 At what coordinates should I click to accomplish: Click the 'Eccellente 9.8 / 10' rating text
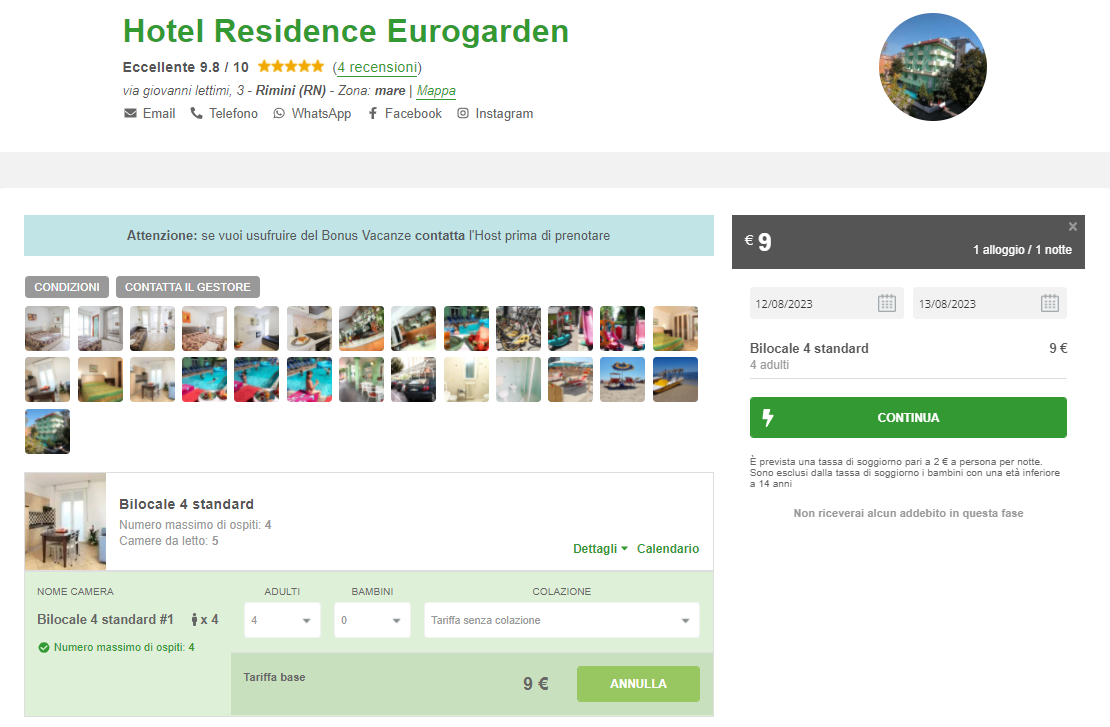click(185, 67)
